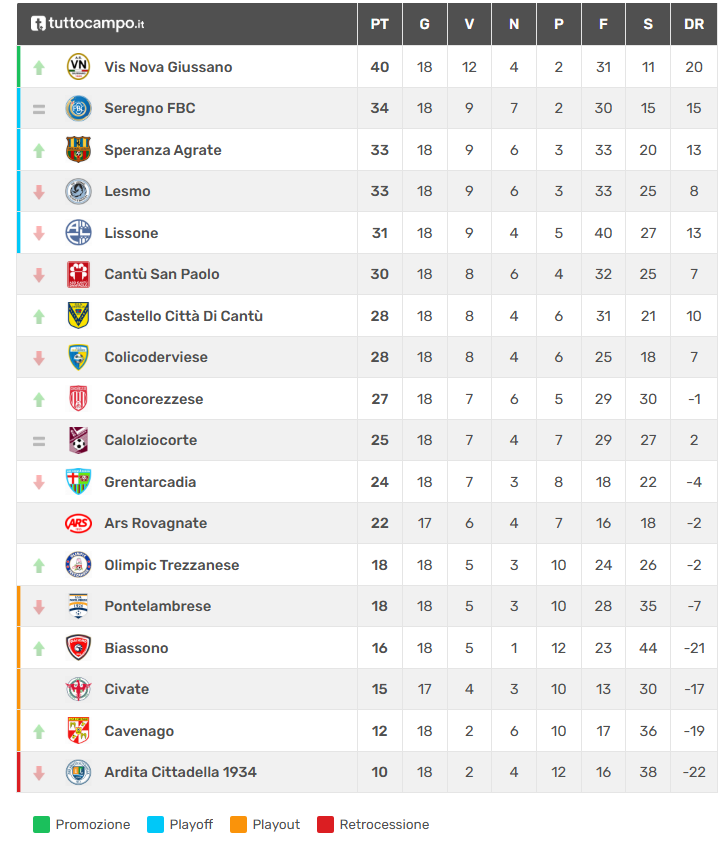Click the Cavenago team crest
Viewport: 727px width, 841px height.
coord(78,731)
